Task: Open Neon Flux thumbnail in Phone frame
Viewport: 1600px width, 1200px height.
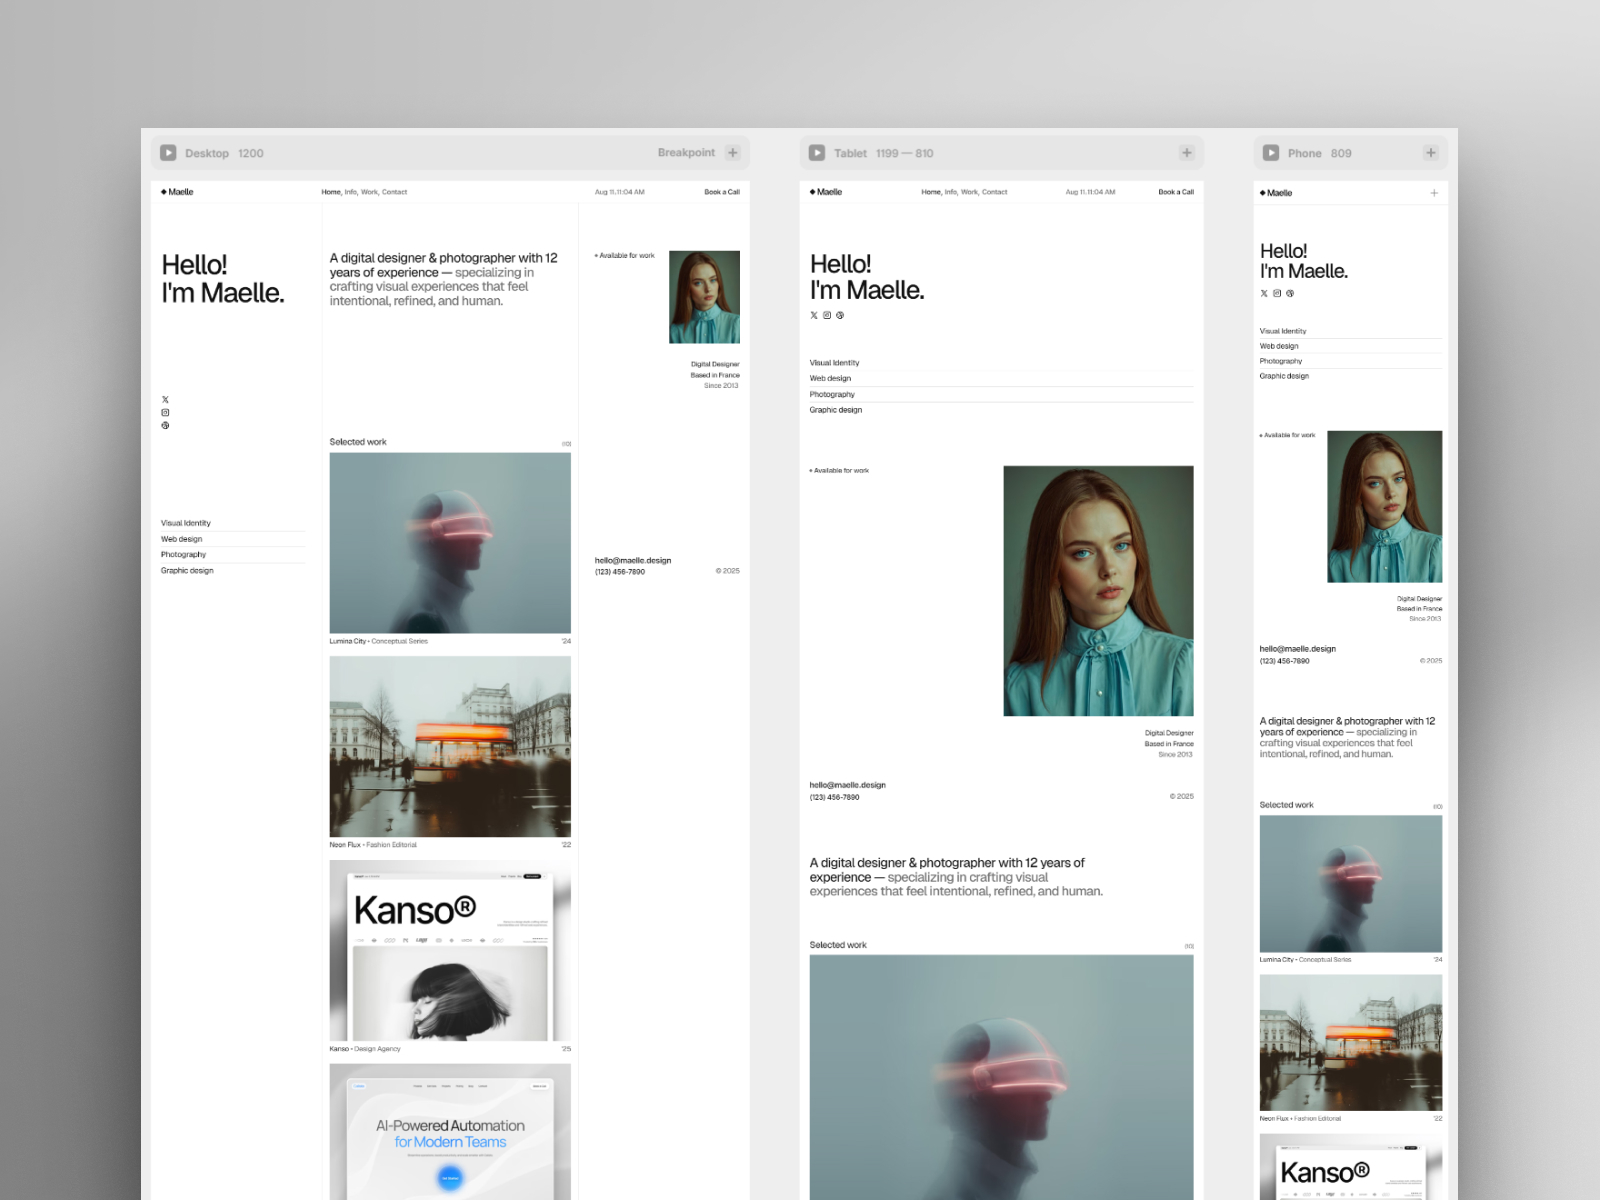Action: click(1351, 1043)
